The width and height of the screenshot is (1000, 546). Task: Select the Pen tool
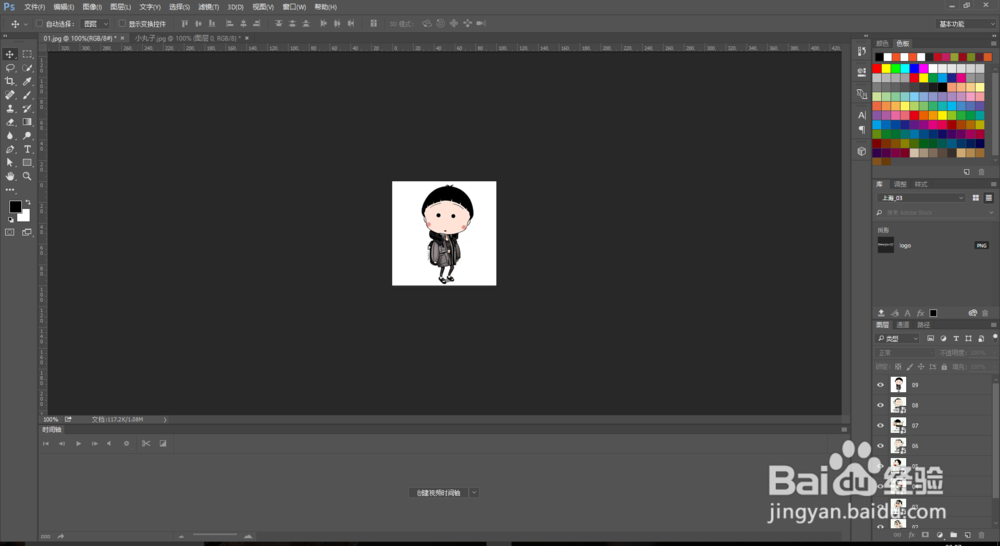(10, 149)
